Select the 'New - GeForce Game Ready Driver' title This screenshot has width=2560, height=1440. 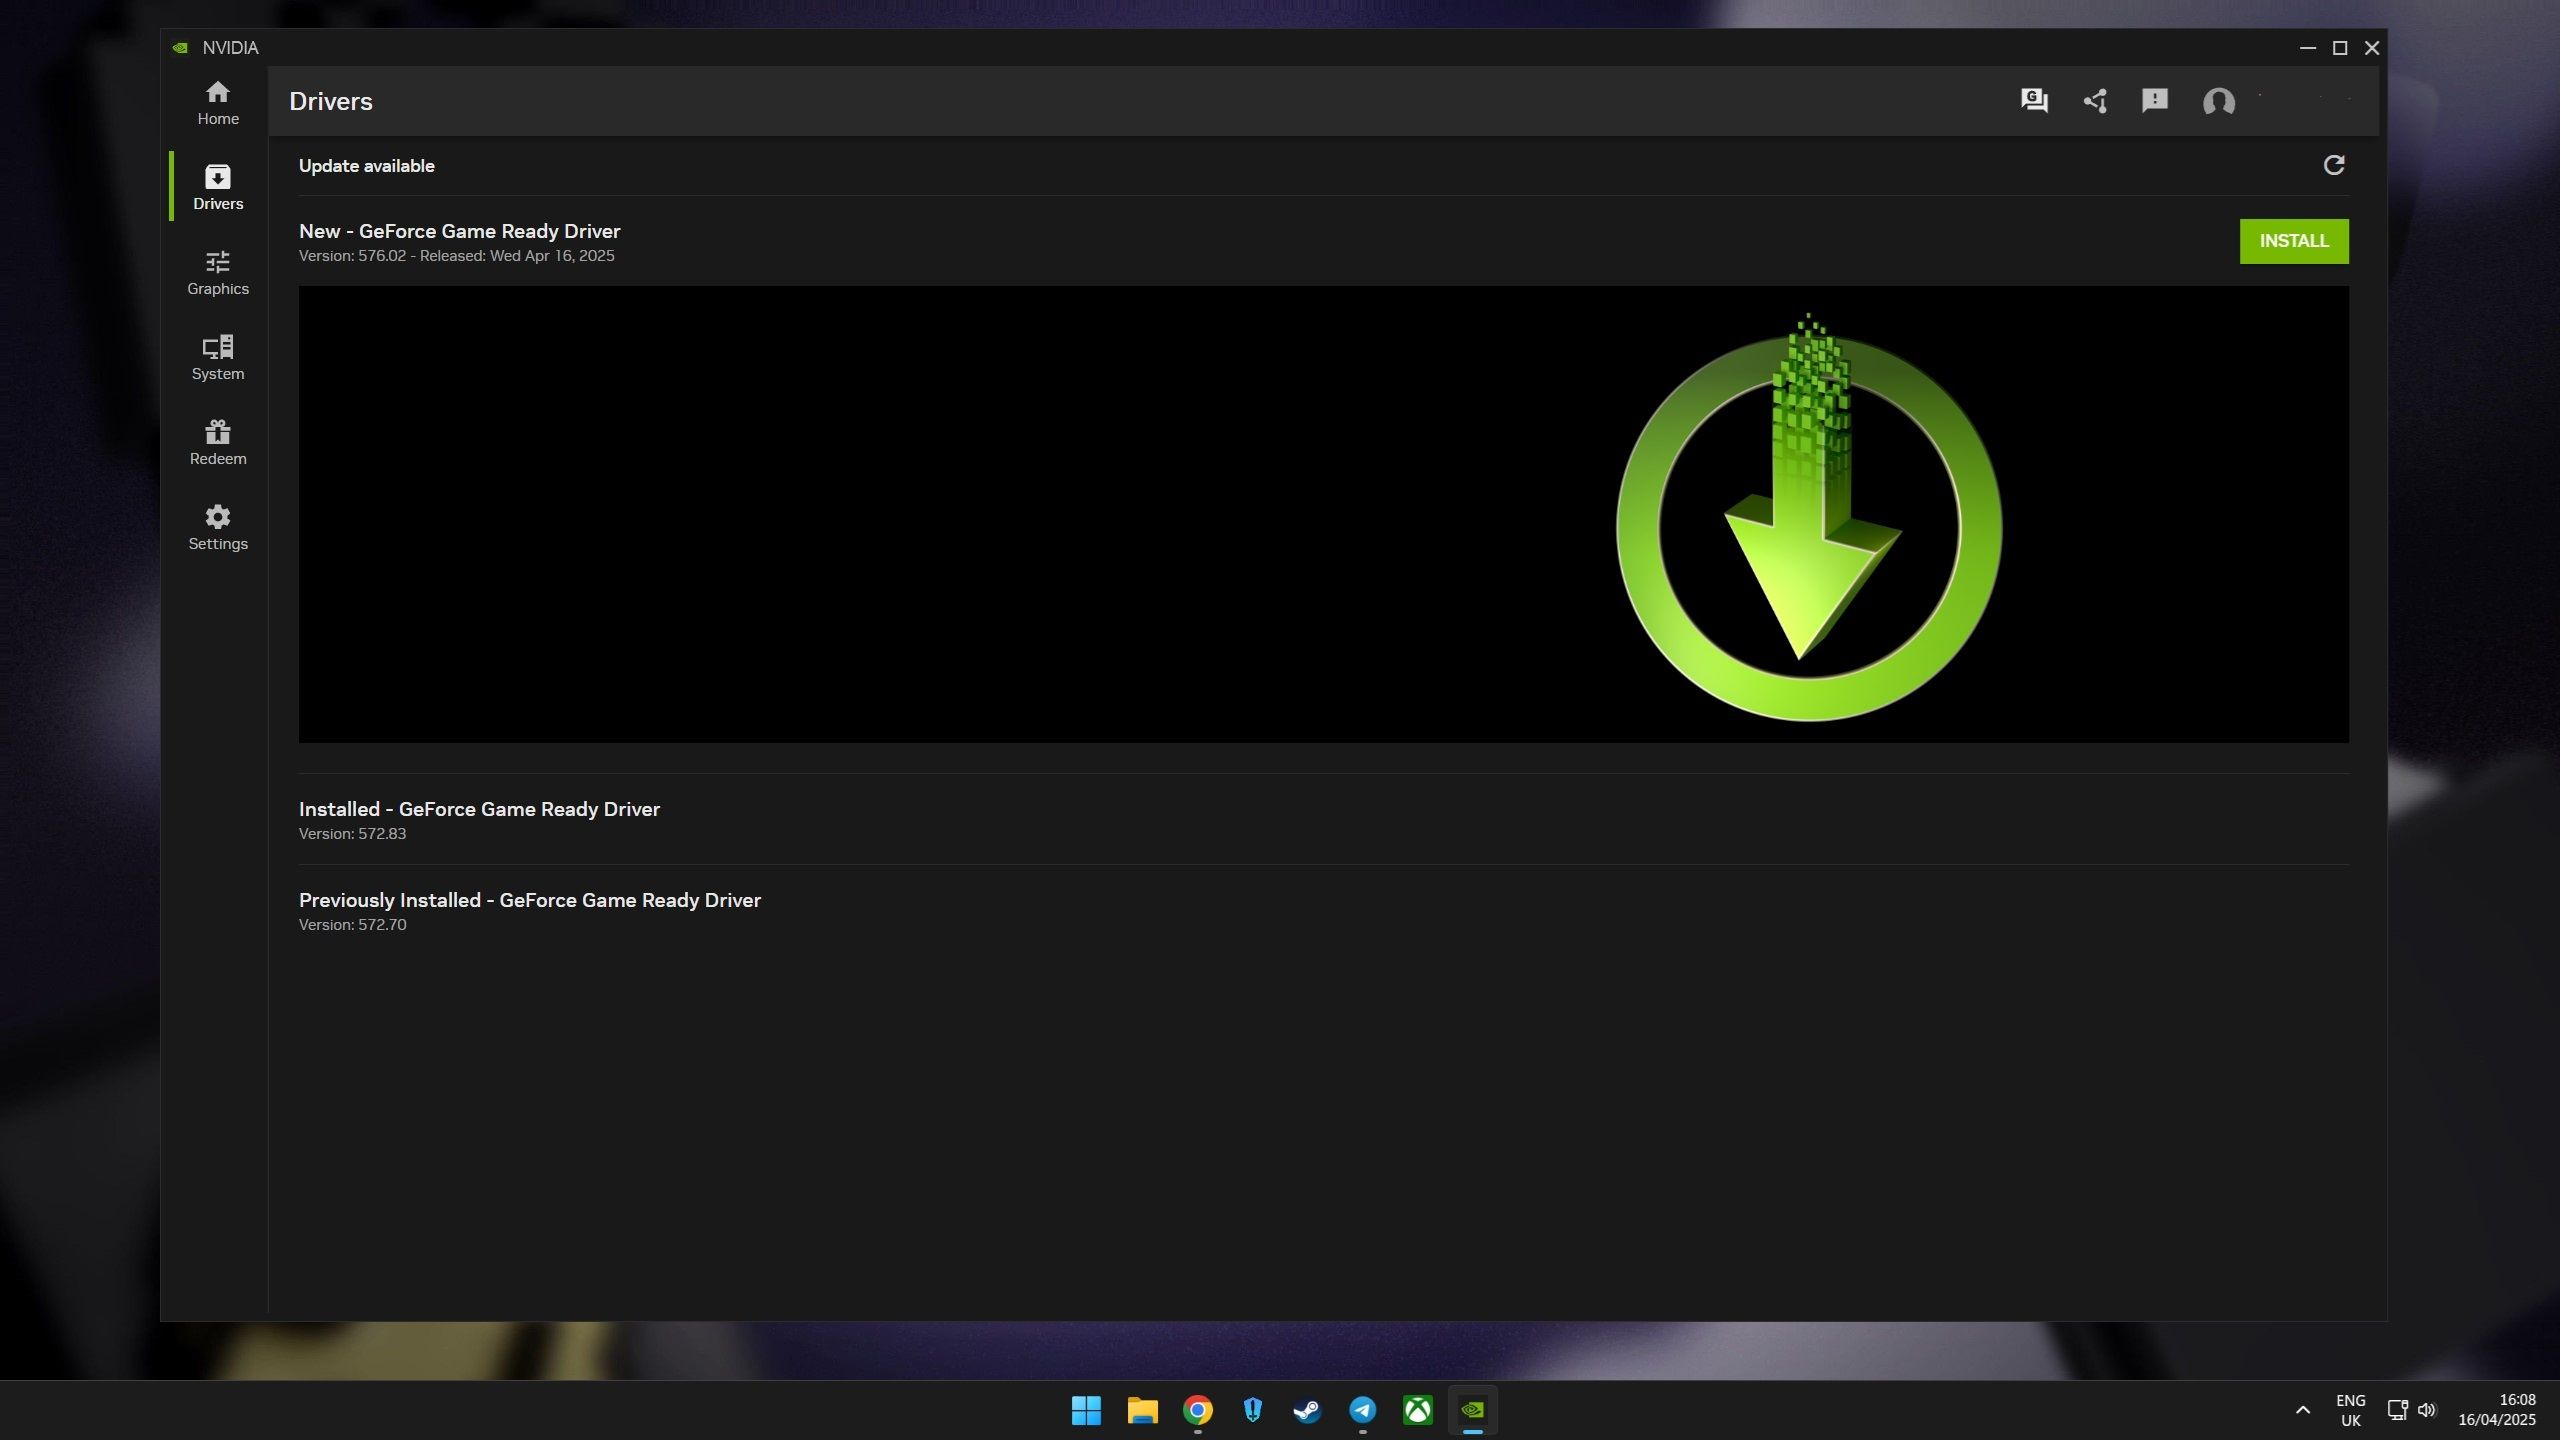pos(459,231)
